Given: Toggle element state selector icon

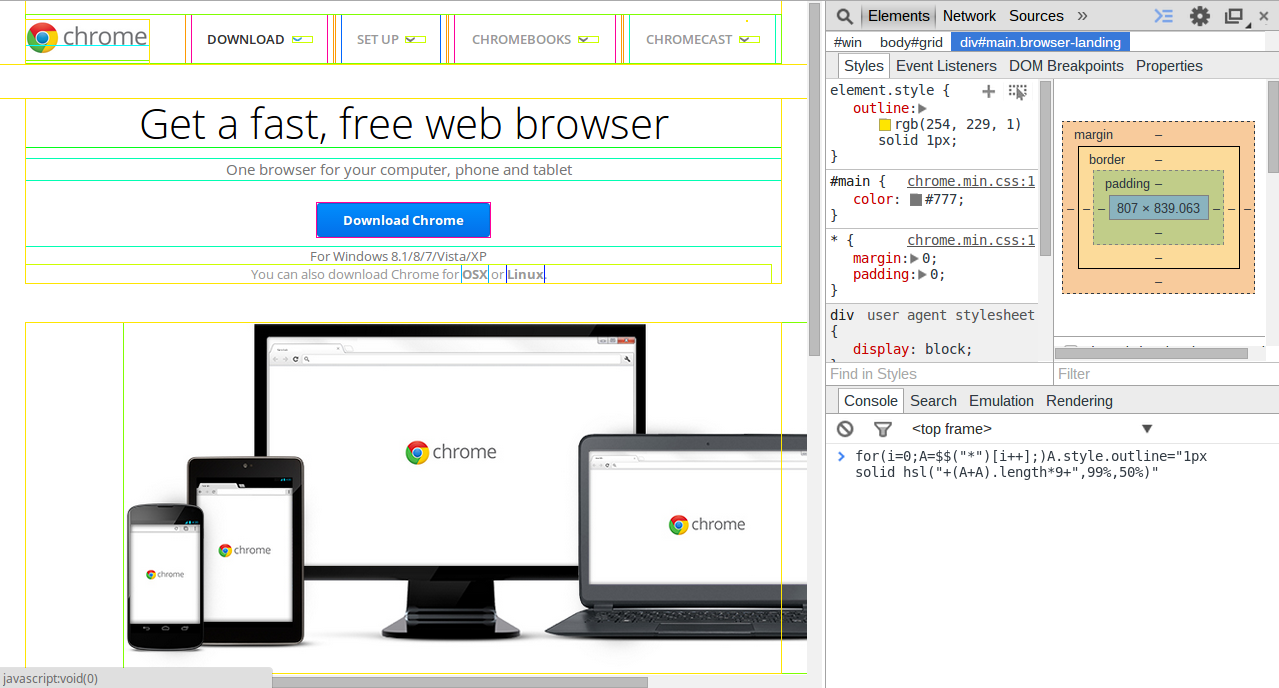Looking at the screenshot, I should tap(1018, 91).
